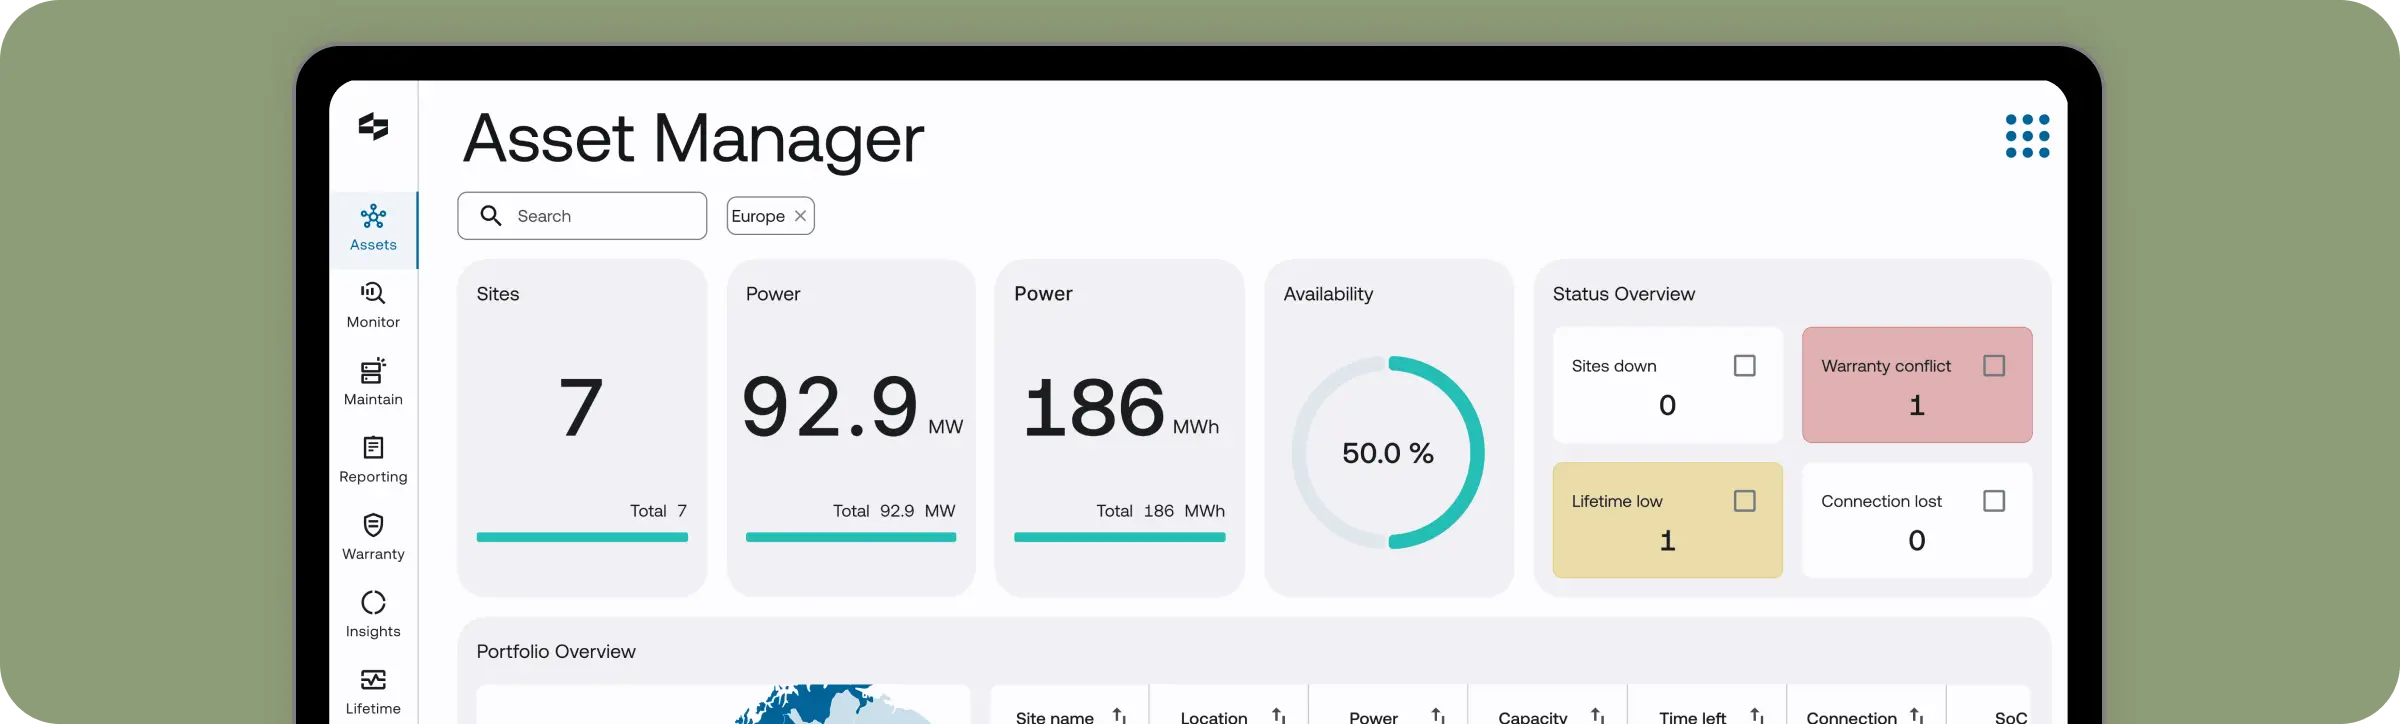Image resolution: width=2400 pixels, height=724 pixels.
Task: Click the "SoC" column header
Action: coord(2011,717)
